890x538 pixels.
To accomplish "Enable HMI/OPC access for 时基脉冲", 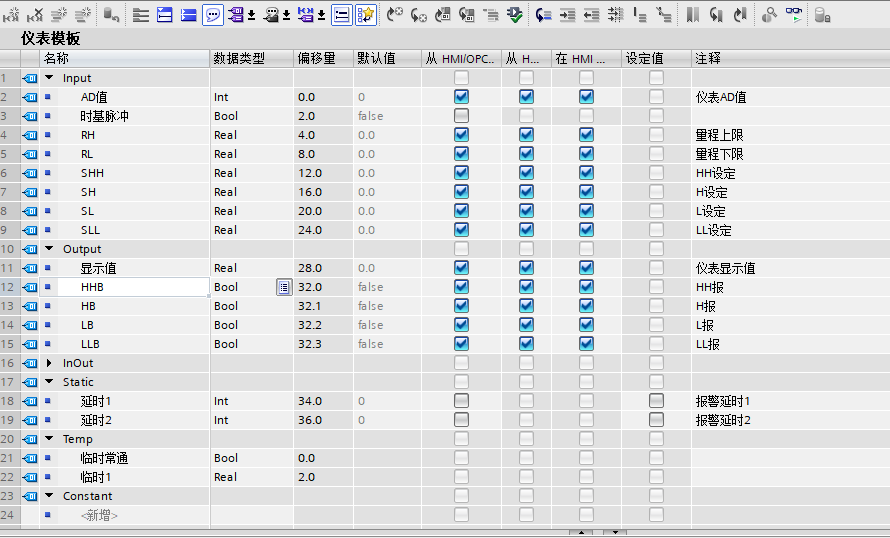I will tap(461, 116).
